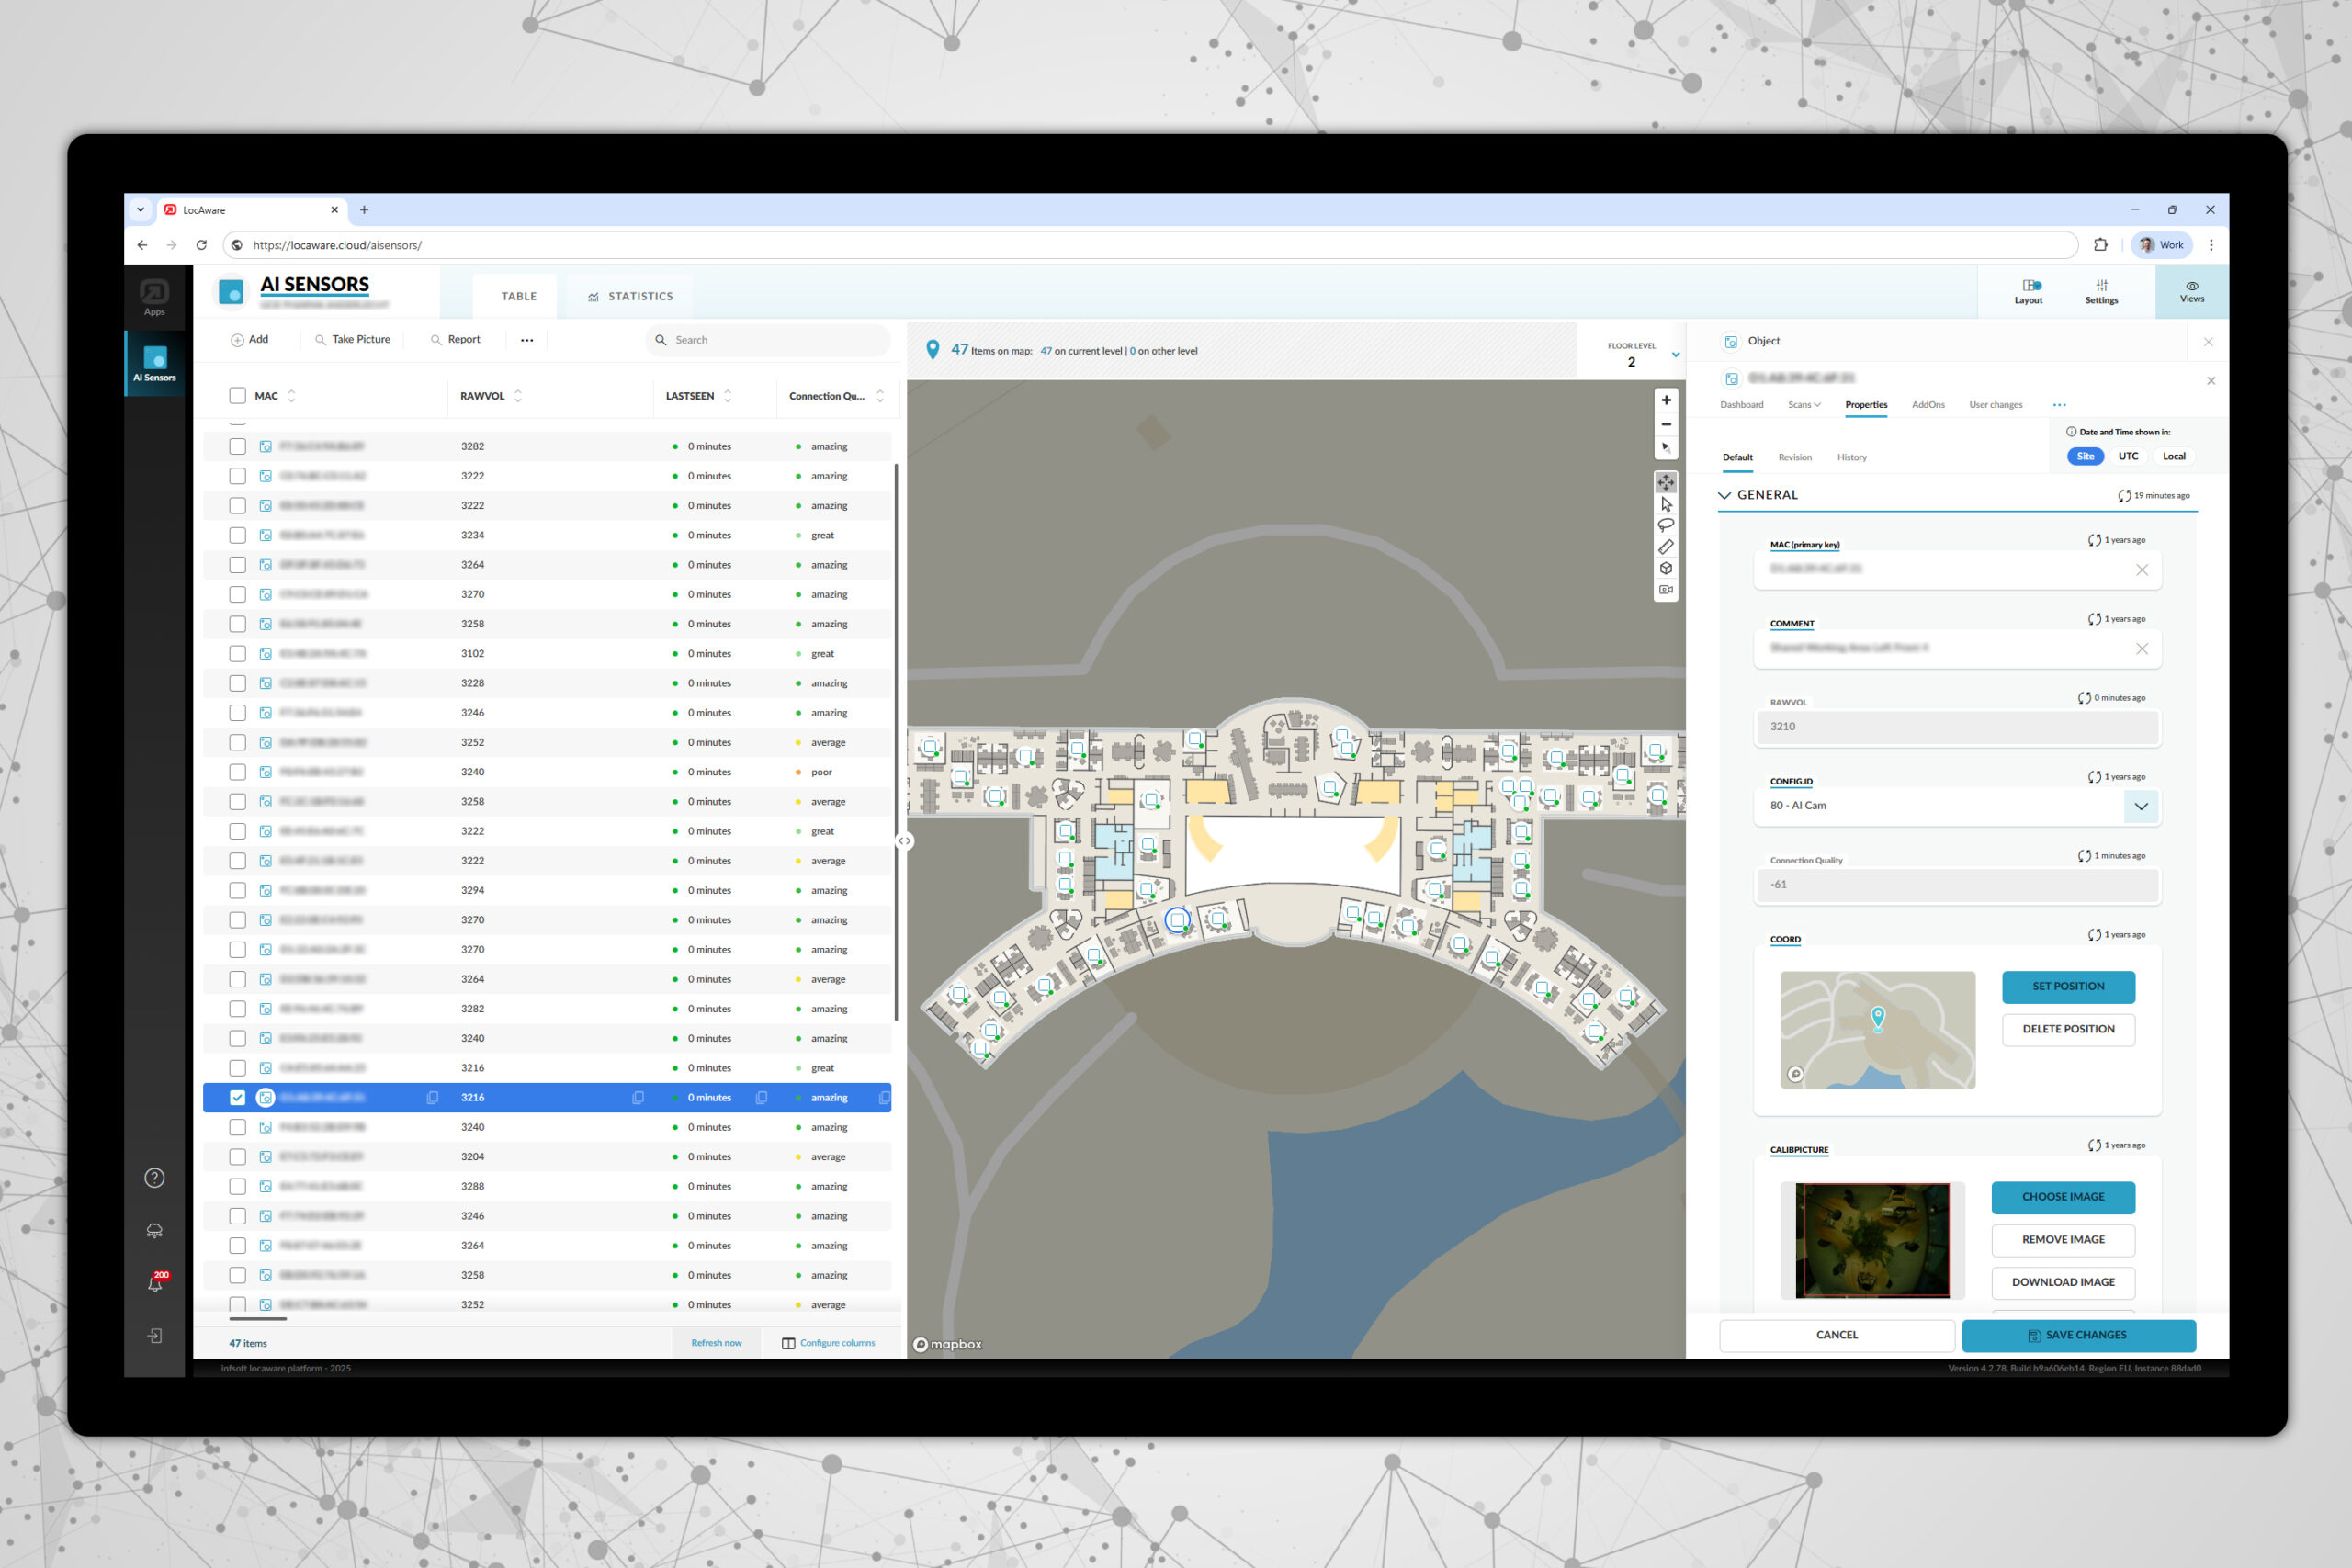Switch to the Statistics tab
Screen dimensions: 2352x1568
tap(630, 296)
